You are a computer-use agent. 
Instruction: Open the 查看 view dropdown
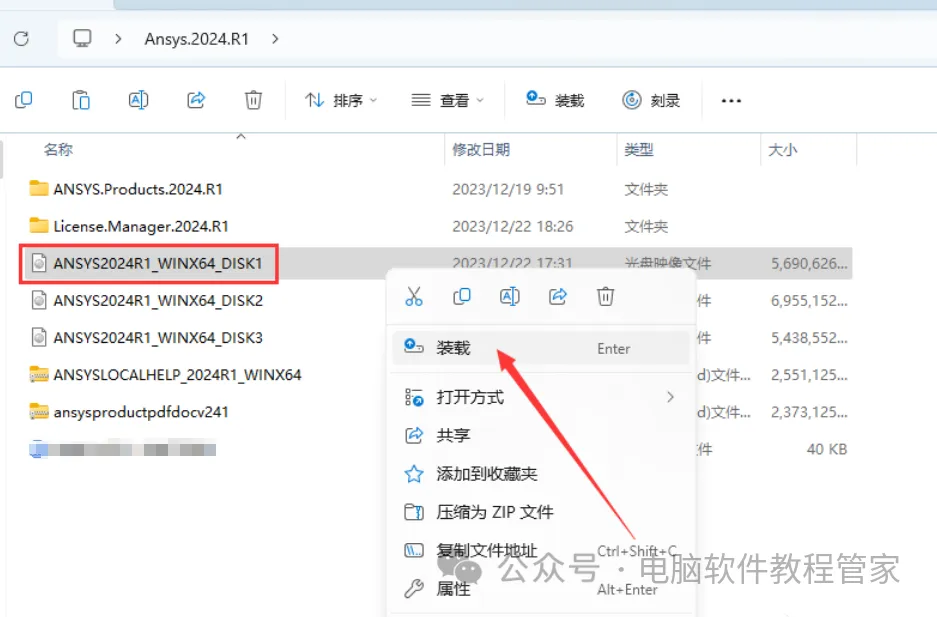(x=447, y=100)
